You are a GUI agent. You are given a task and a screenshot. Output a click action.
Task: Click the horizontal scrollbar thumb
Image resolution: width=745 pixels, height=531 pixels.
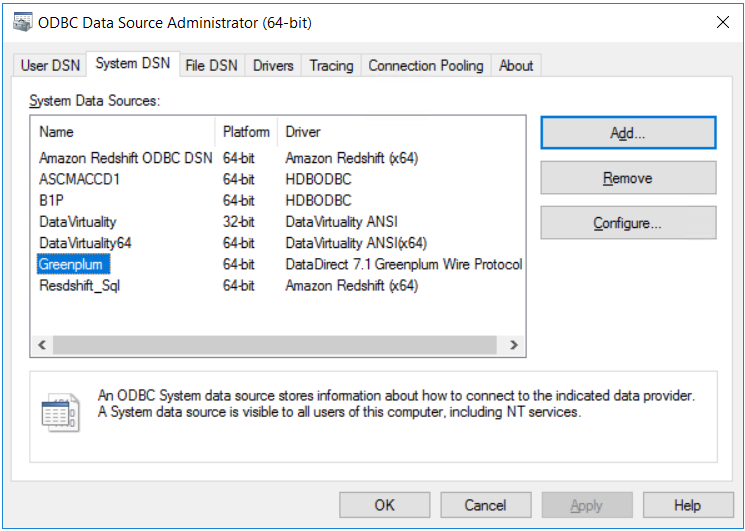(275, 345)
